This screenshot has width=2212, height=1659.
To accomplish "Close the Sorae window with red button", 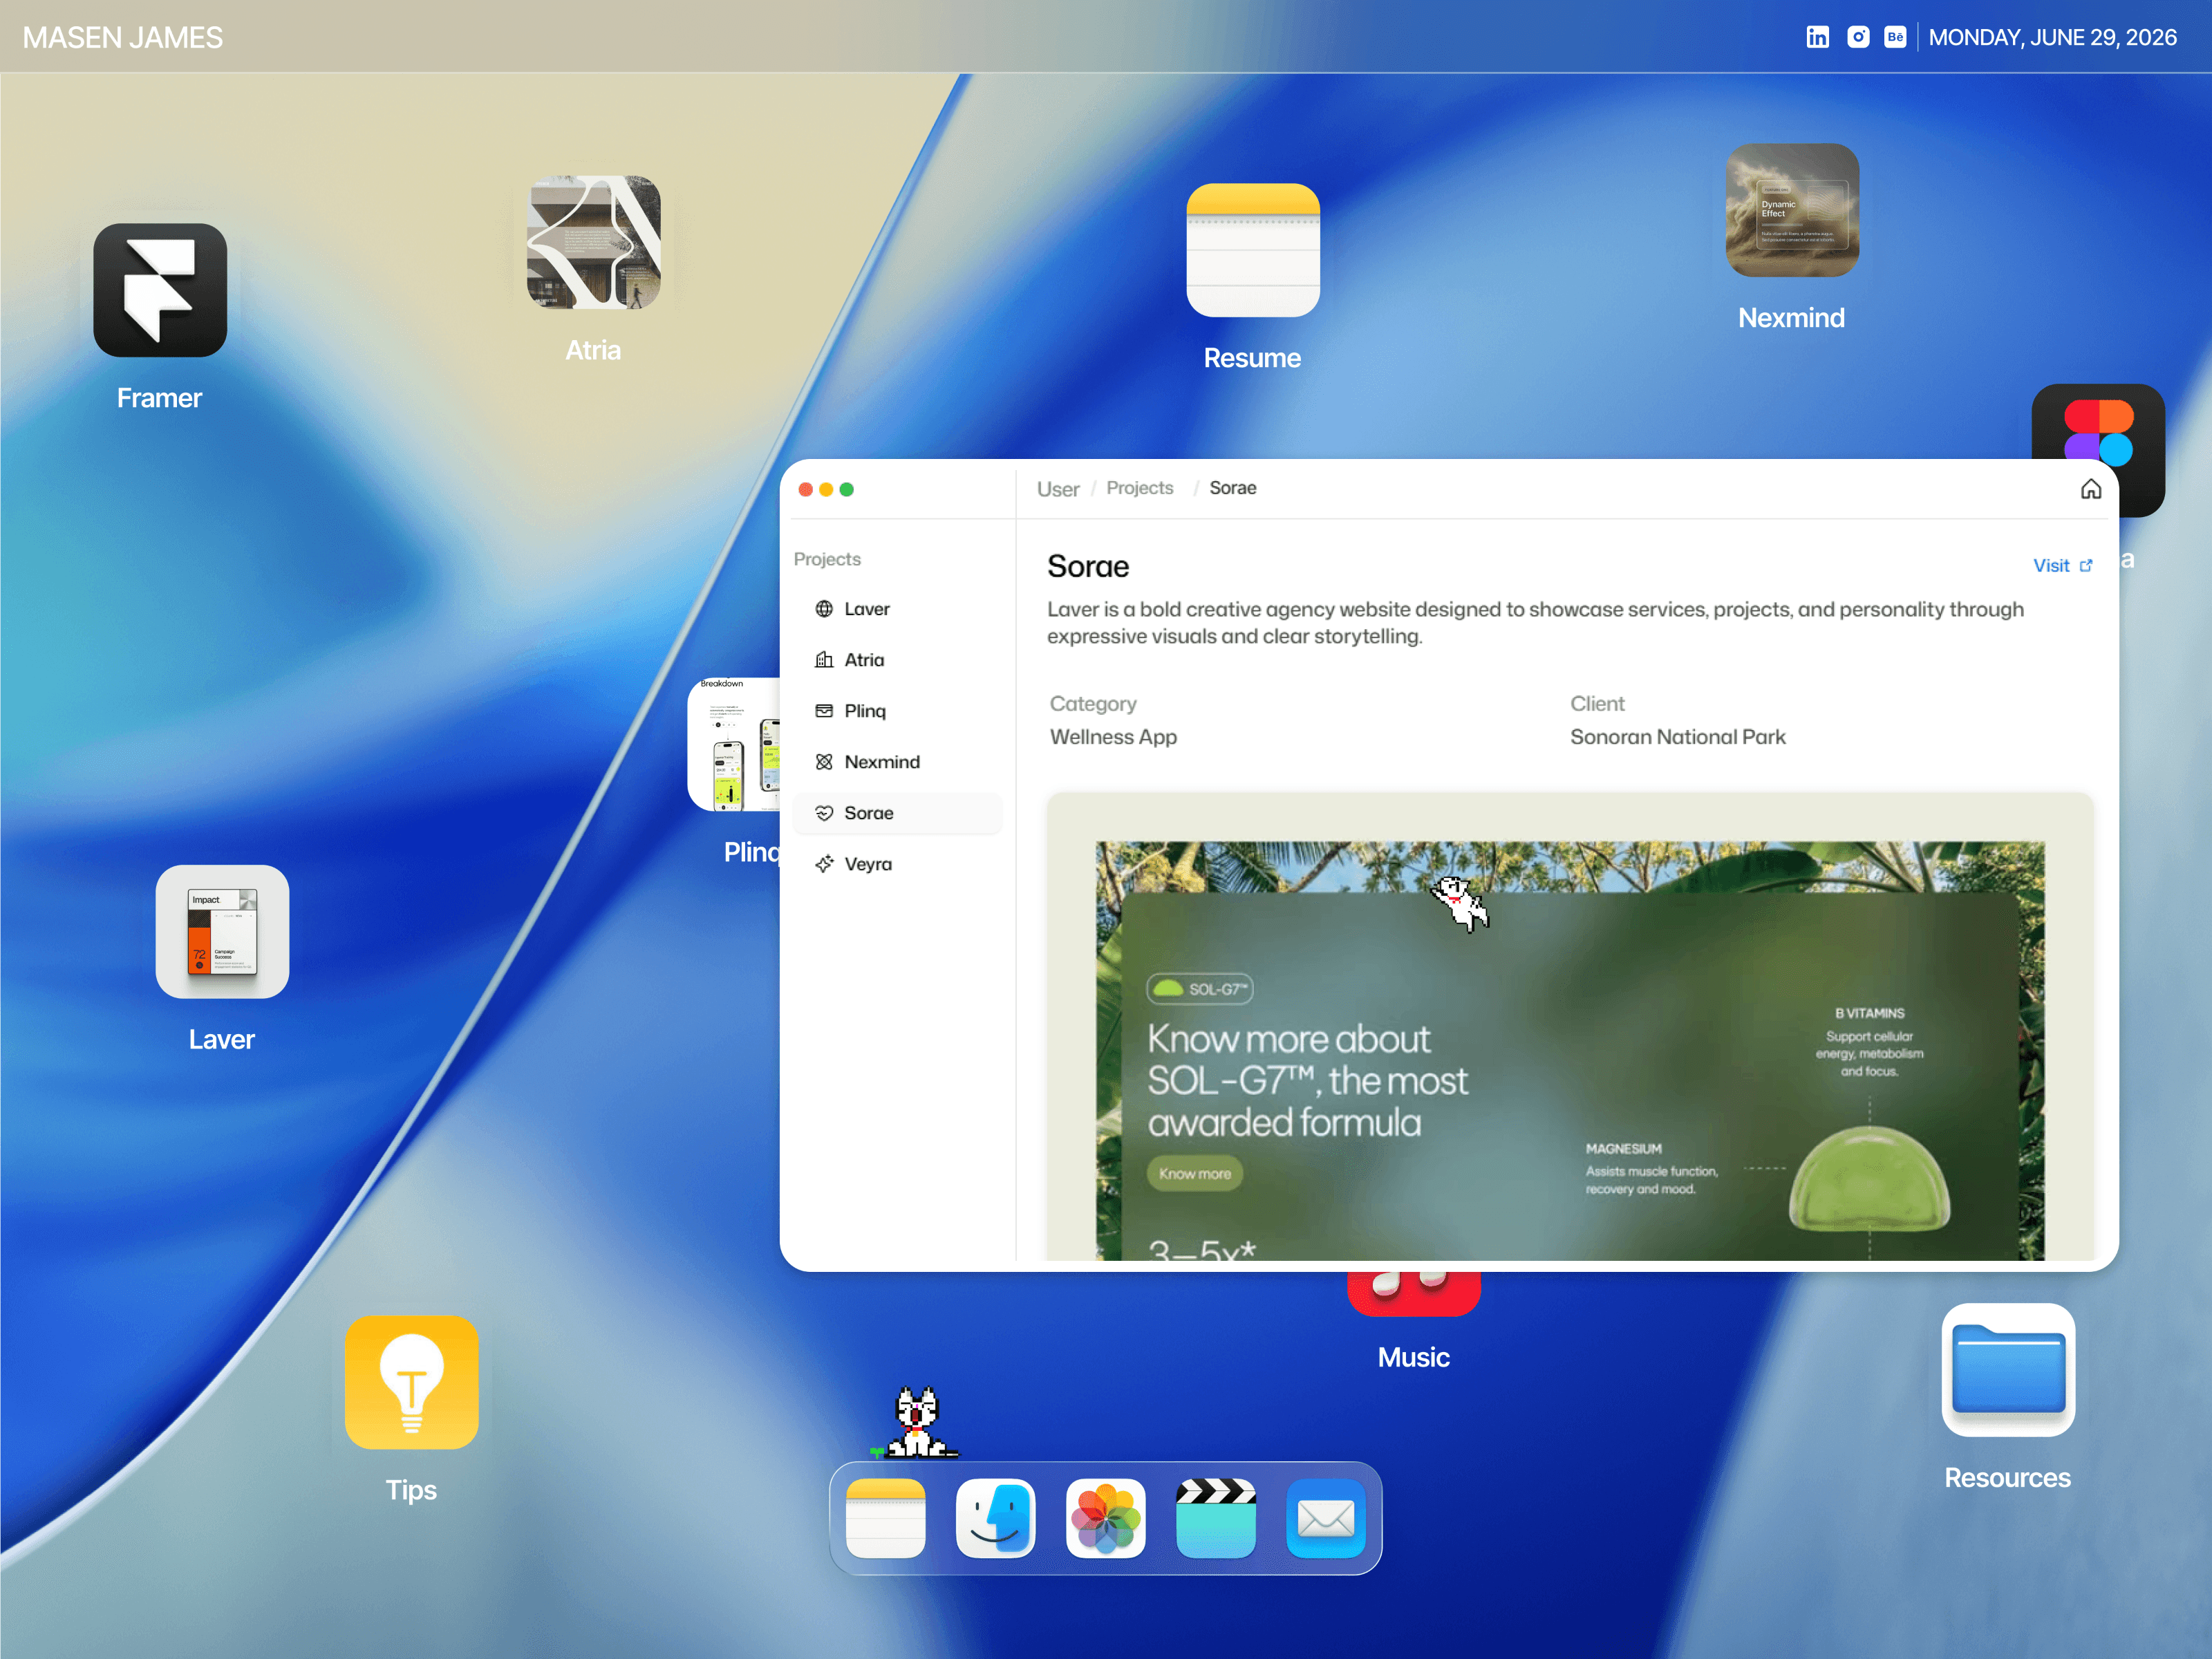I will coord(806,489).
